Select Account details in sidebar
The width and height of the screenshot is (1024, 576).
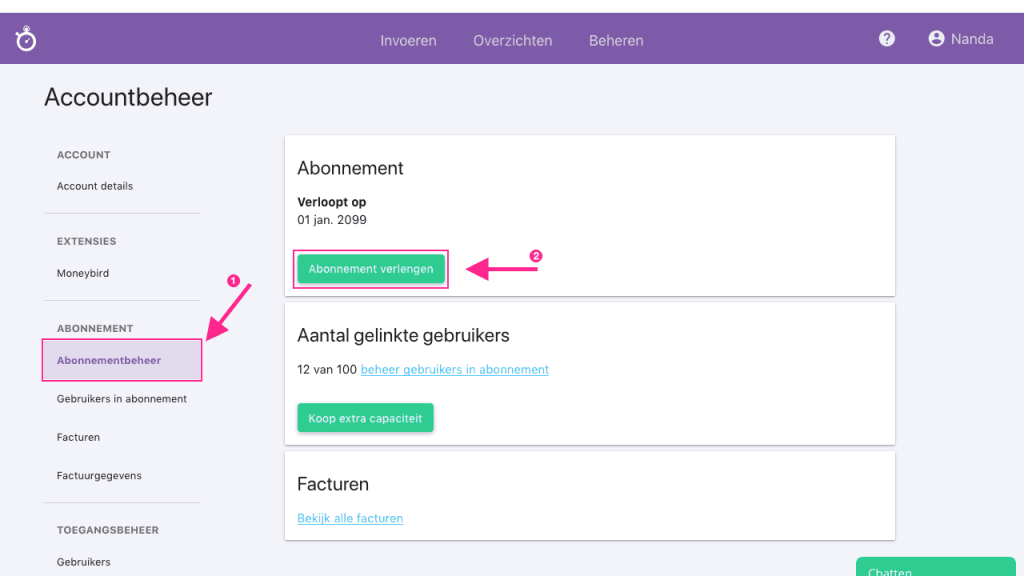[95, 186]
